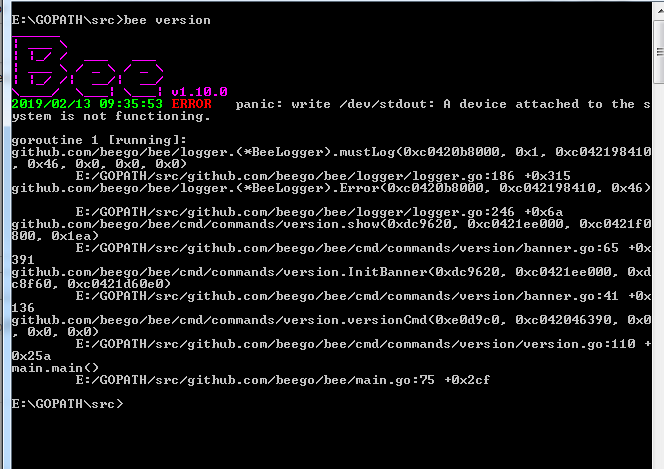Click the 'main.main()' stack frame line
Image resolution: width=664 pixels, height=469 pixels.
point(55,368)
